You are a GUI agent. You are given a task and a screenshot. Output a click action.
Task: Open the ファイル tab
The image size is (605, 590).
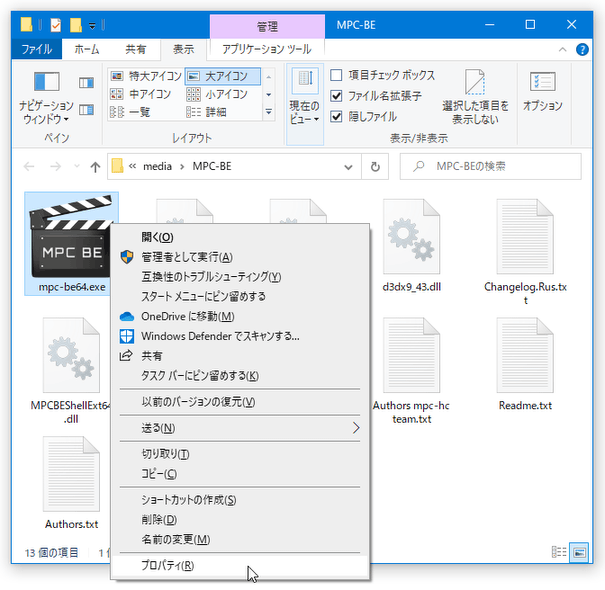[37, 49]
